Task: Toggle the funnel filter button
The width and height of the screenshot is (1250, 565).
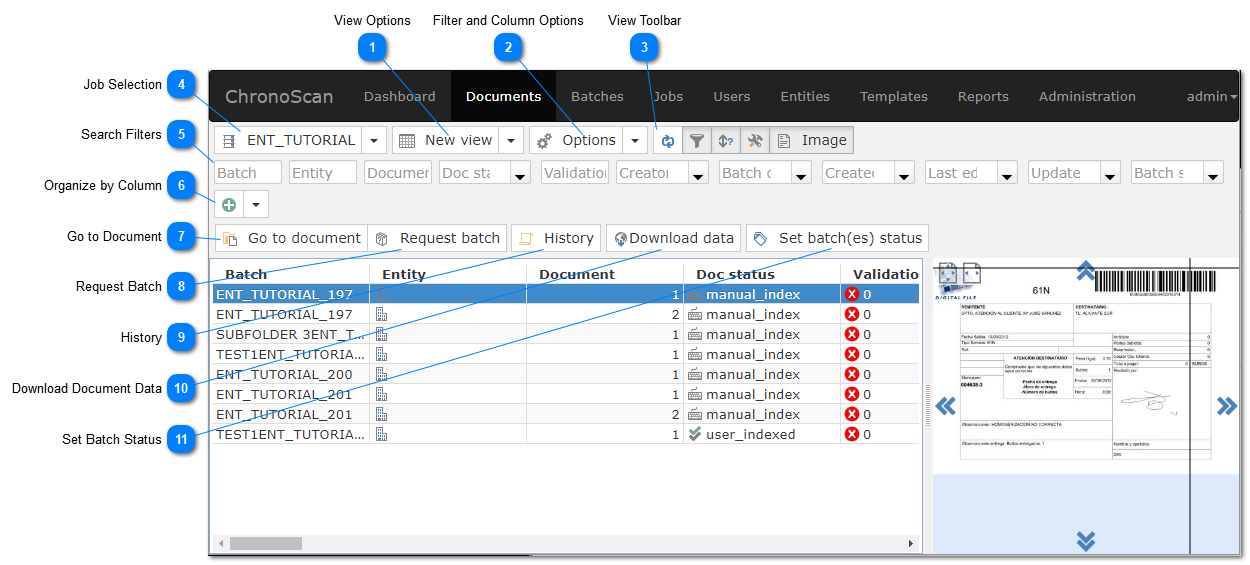Action: click(x=697, y=140)
